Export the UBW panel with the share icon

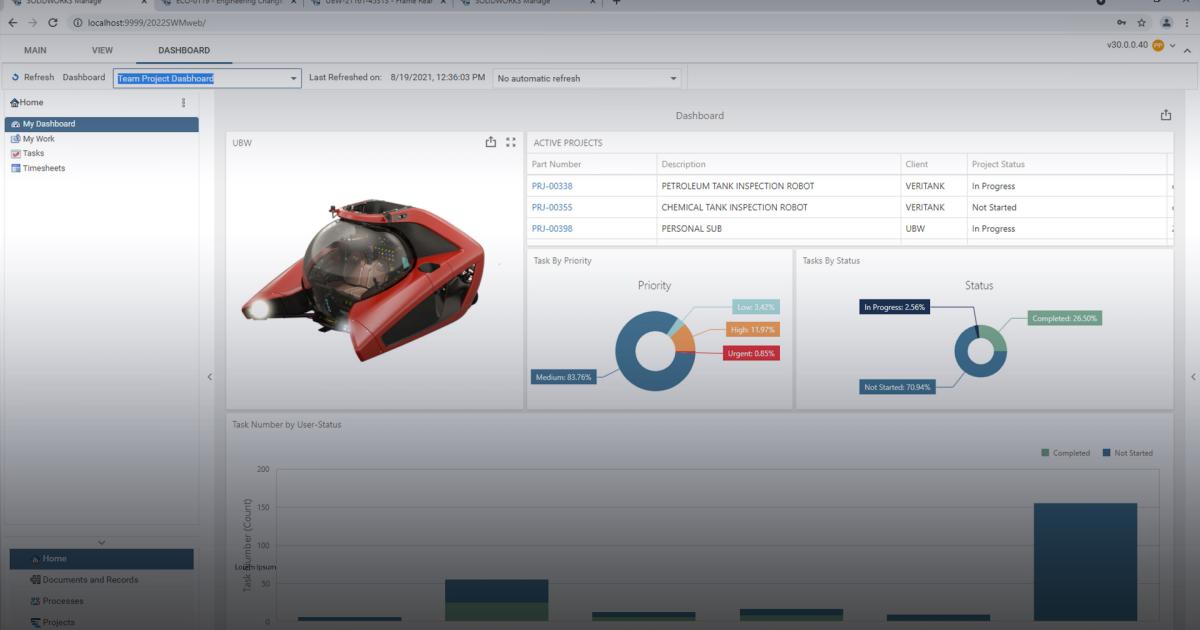tap(491, 142)
